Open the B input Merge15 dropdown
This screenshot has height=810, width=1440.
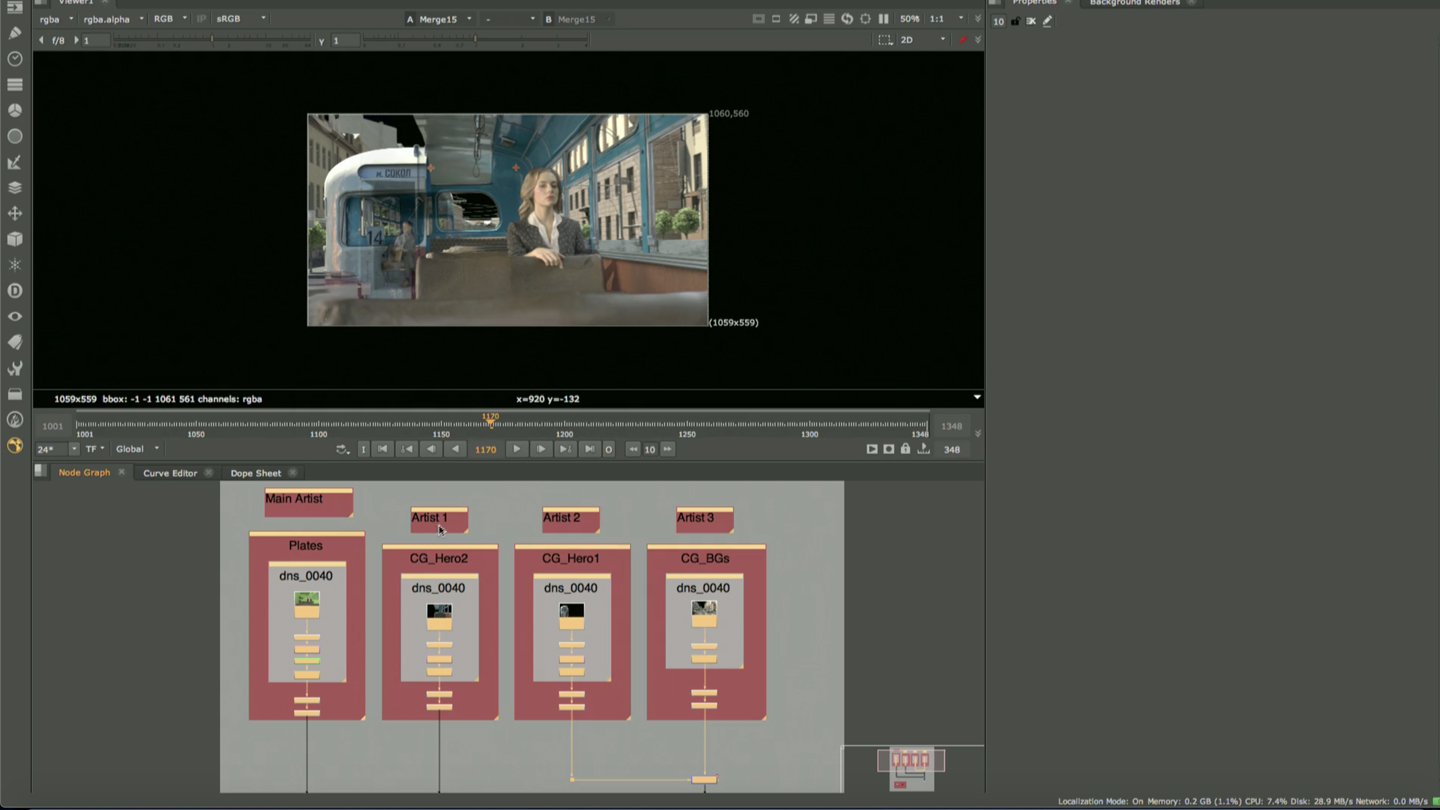[584, 19]
